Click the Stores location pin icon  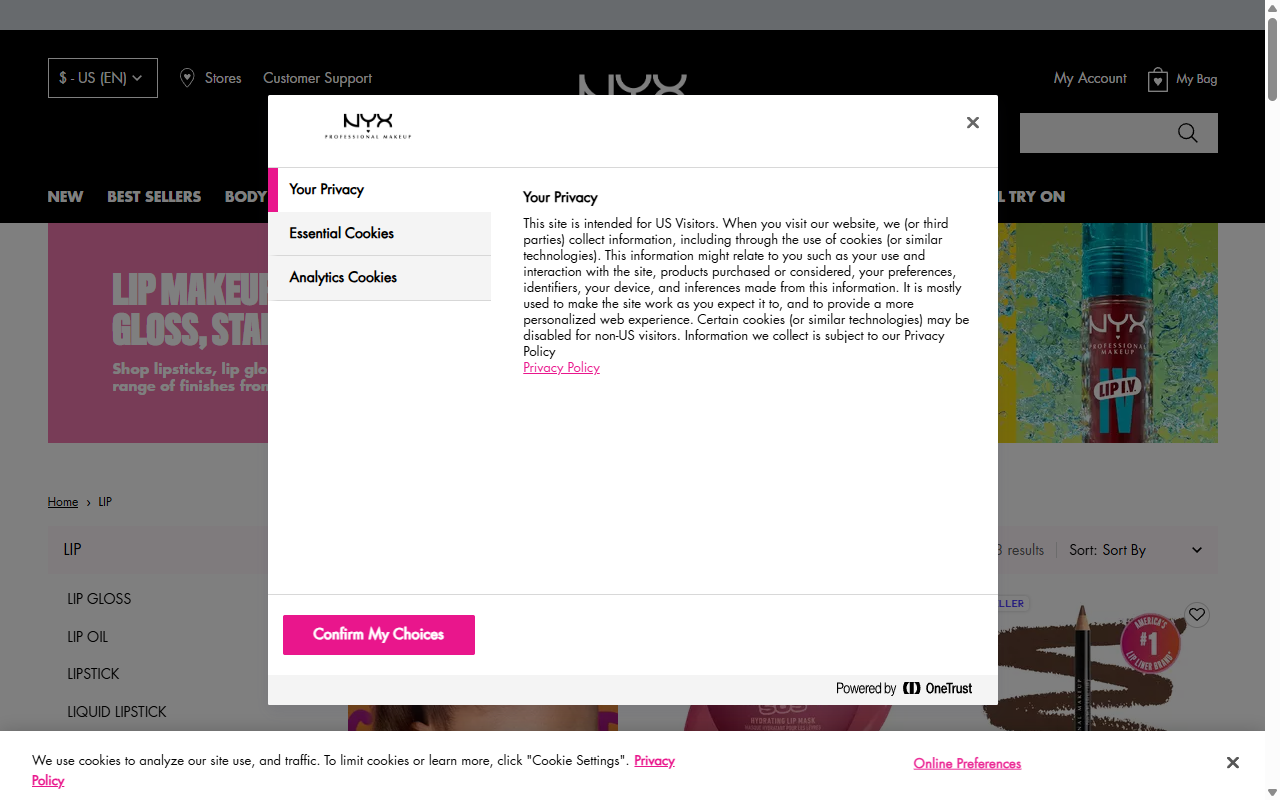point(187,78)
